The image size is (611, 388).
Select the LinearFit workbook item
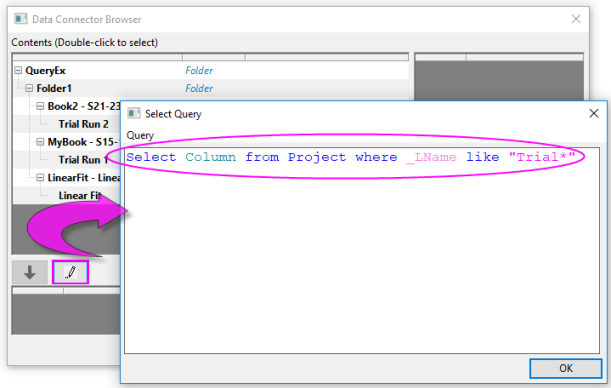(x=84, y=178)
